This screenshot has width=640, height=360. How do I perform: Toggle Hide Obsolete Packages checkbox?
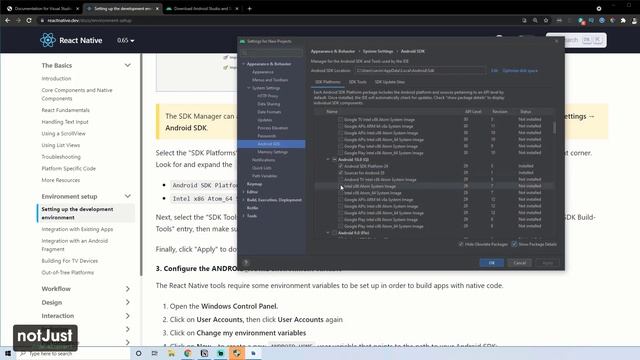pos(461,244)
